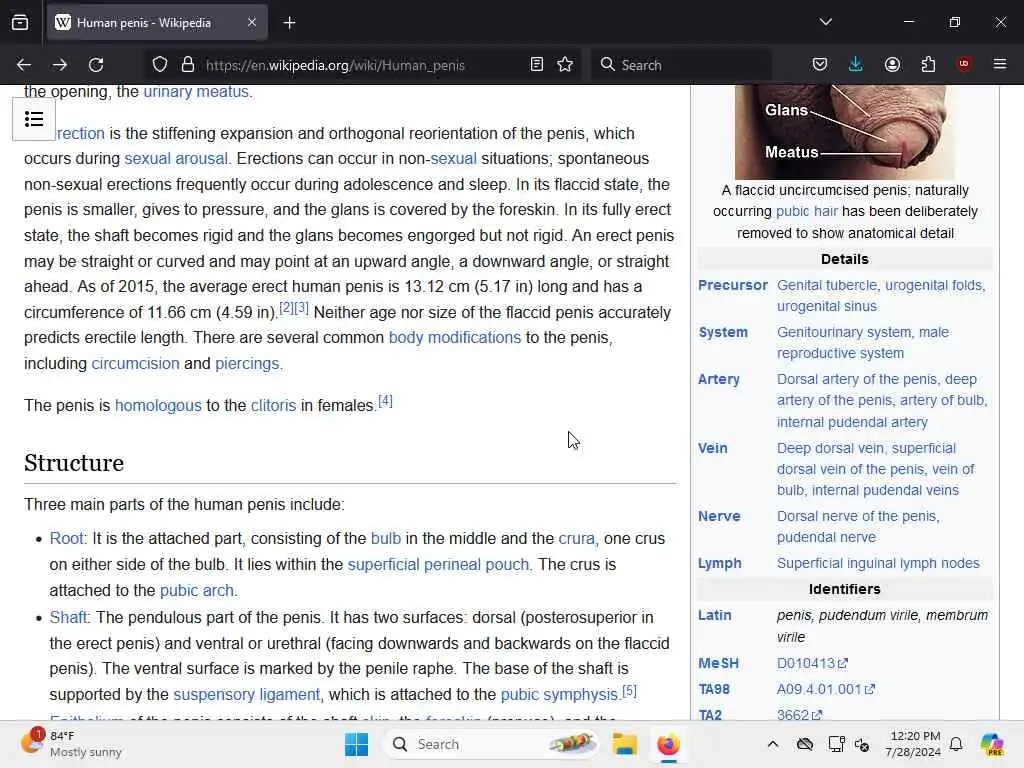Open the Root link in Structure list
Screen dimensions: 1024x768
pyautogui.click(x=67, y=539)
